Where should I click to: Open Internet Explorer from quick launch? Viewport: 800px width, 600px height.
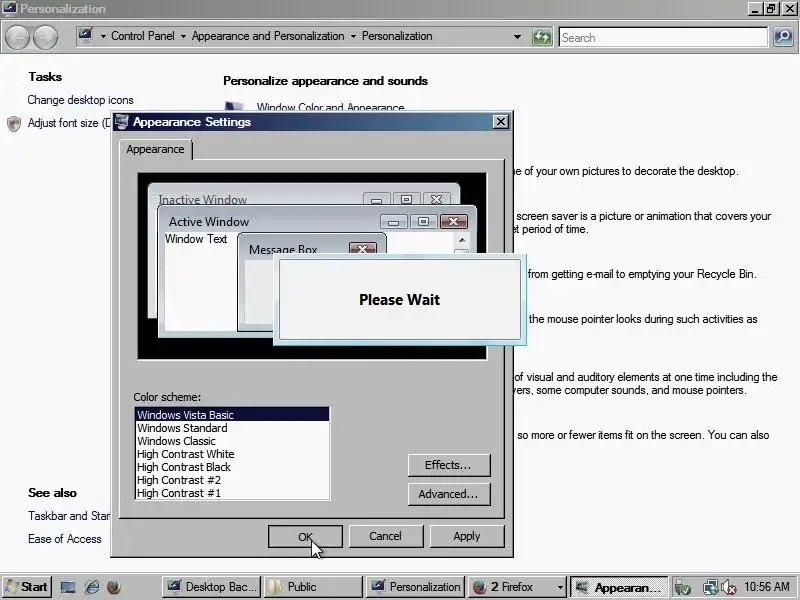pyautogui.click(x=91, y=587)
